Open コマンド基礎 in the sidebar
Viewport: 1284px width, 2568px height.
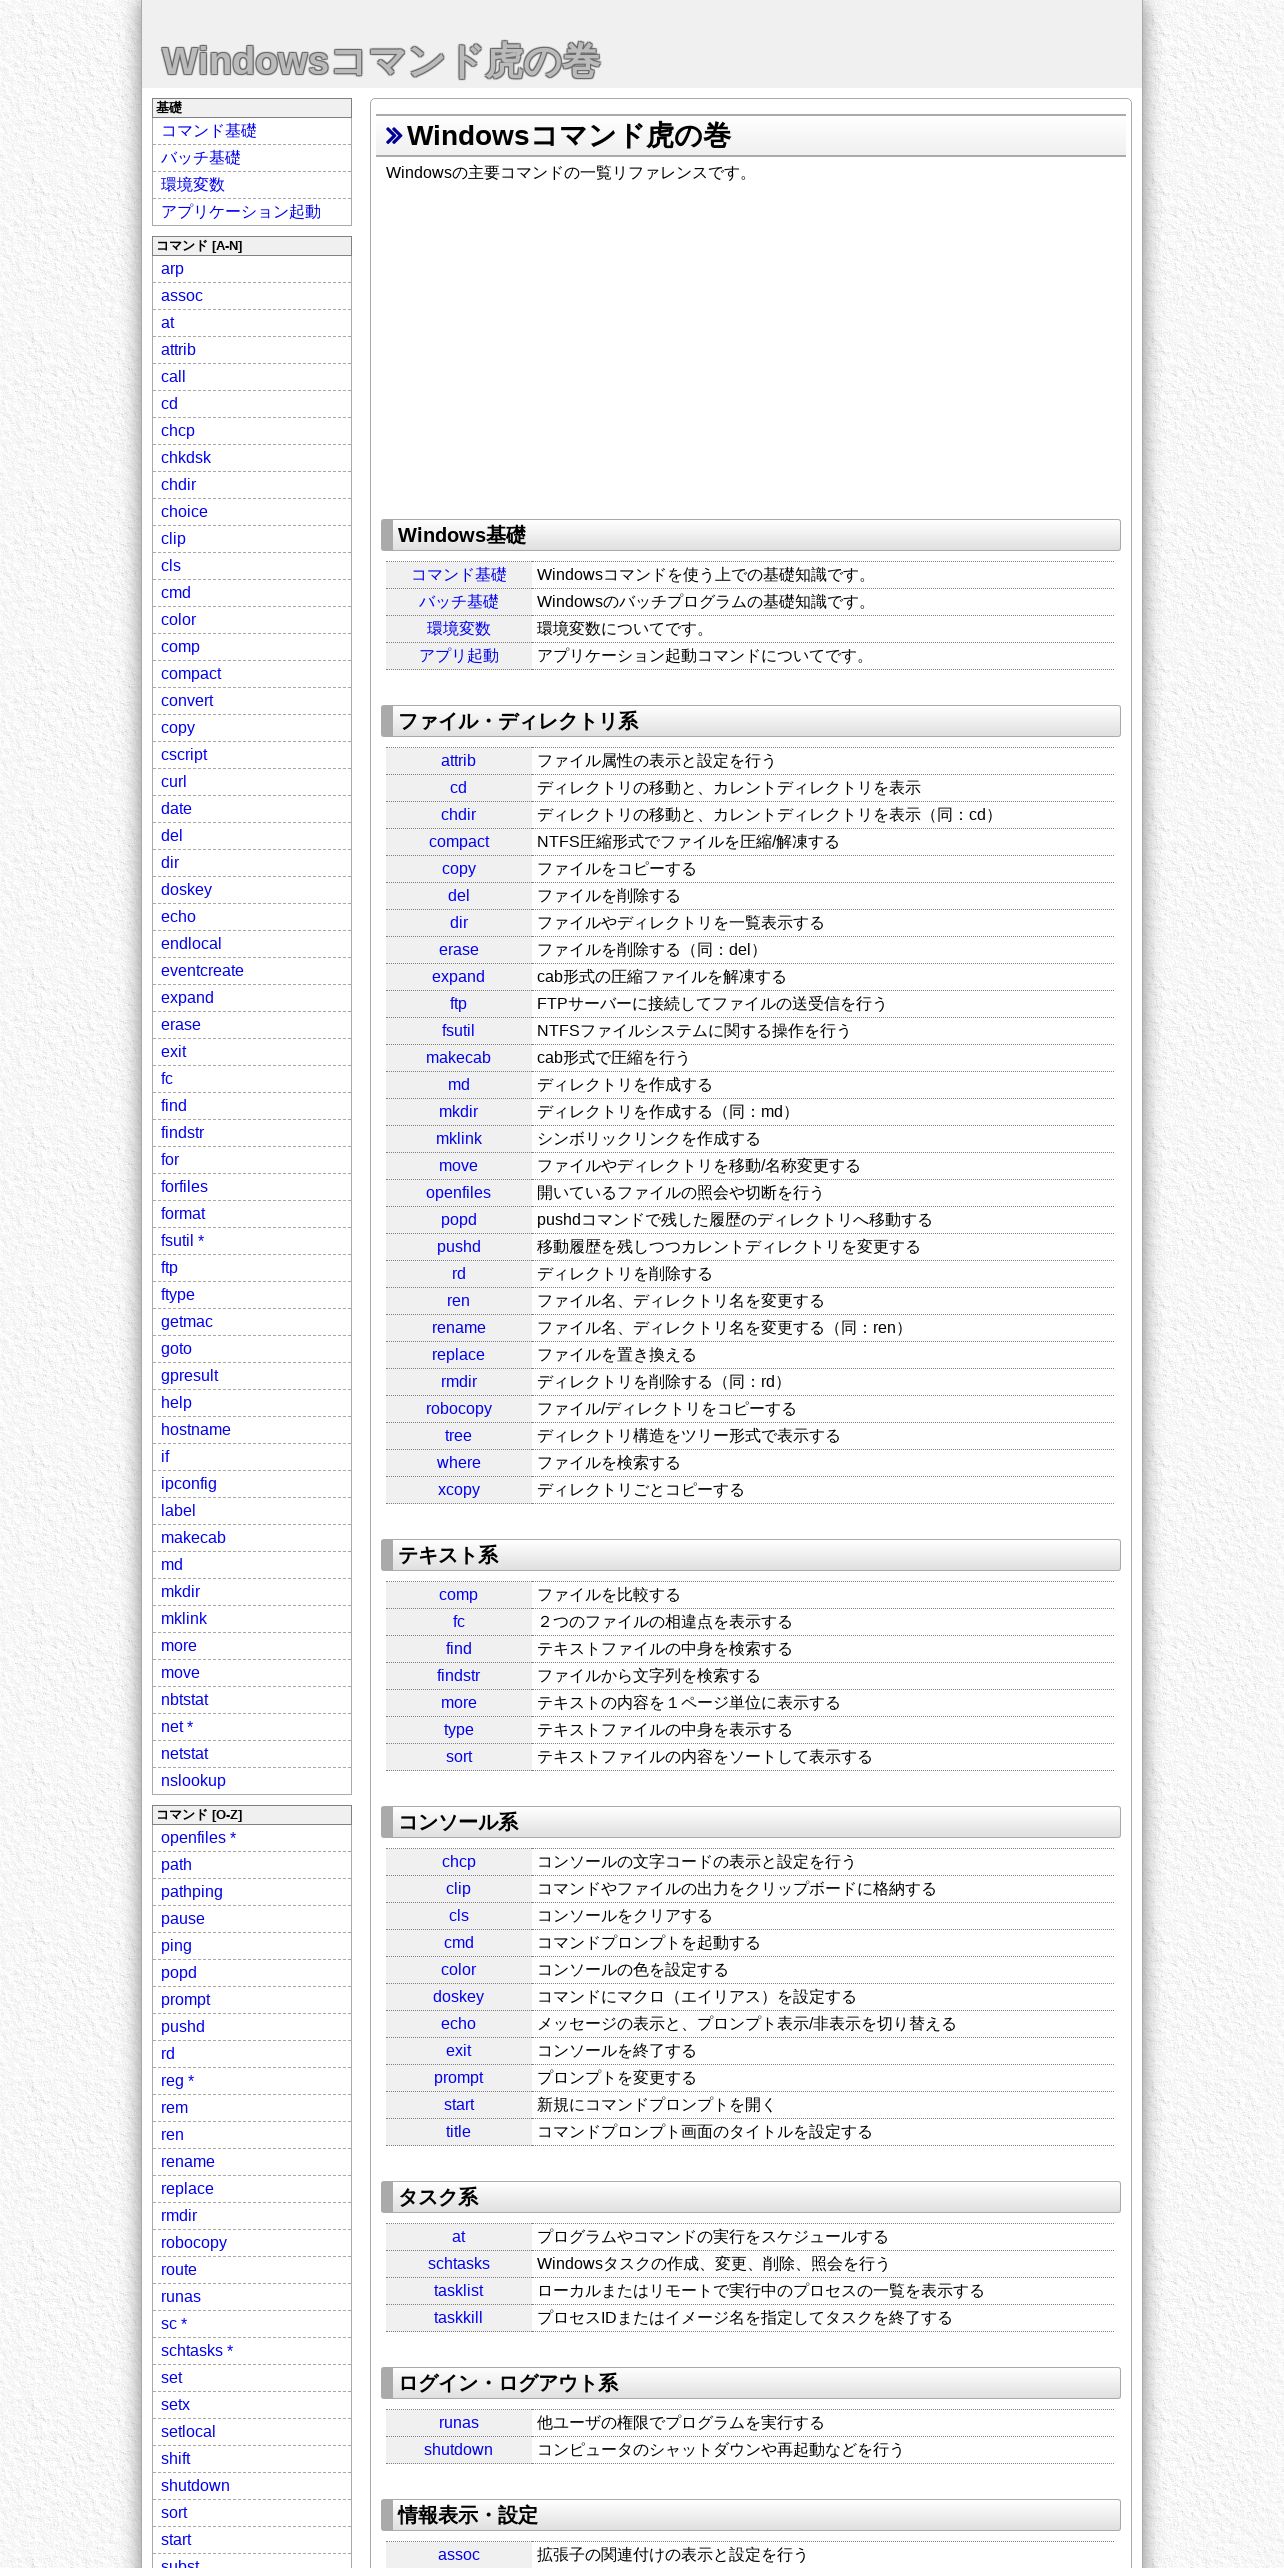pos(208,131)
